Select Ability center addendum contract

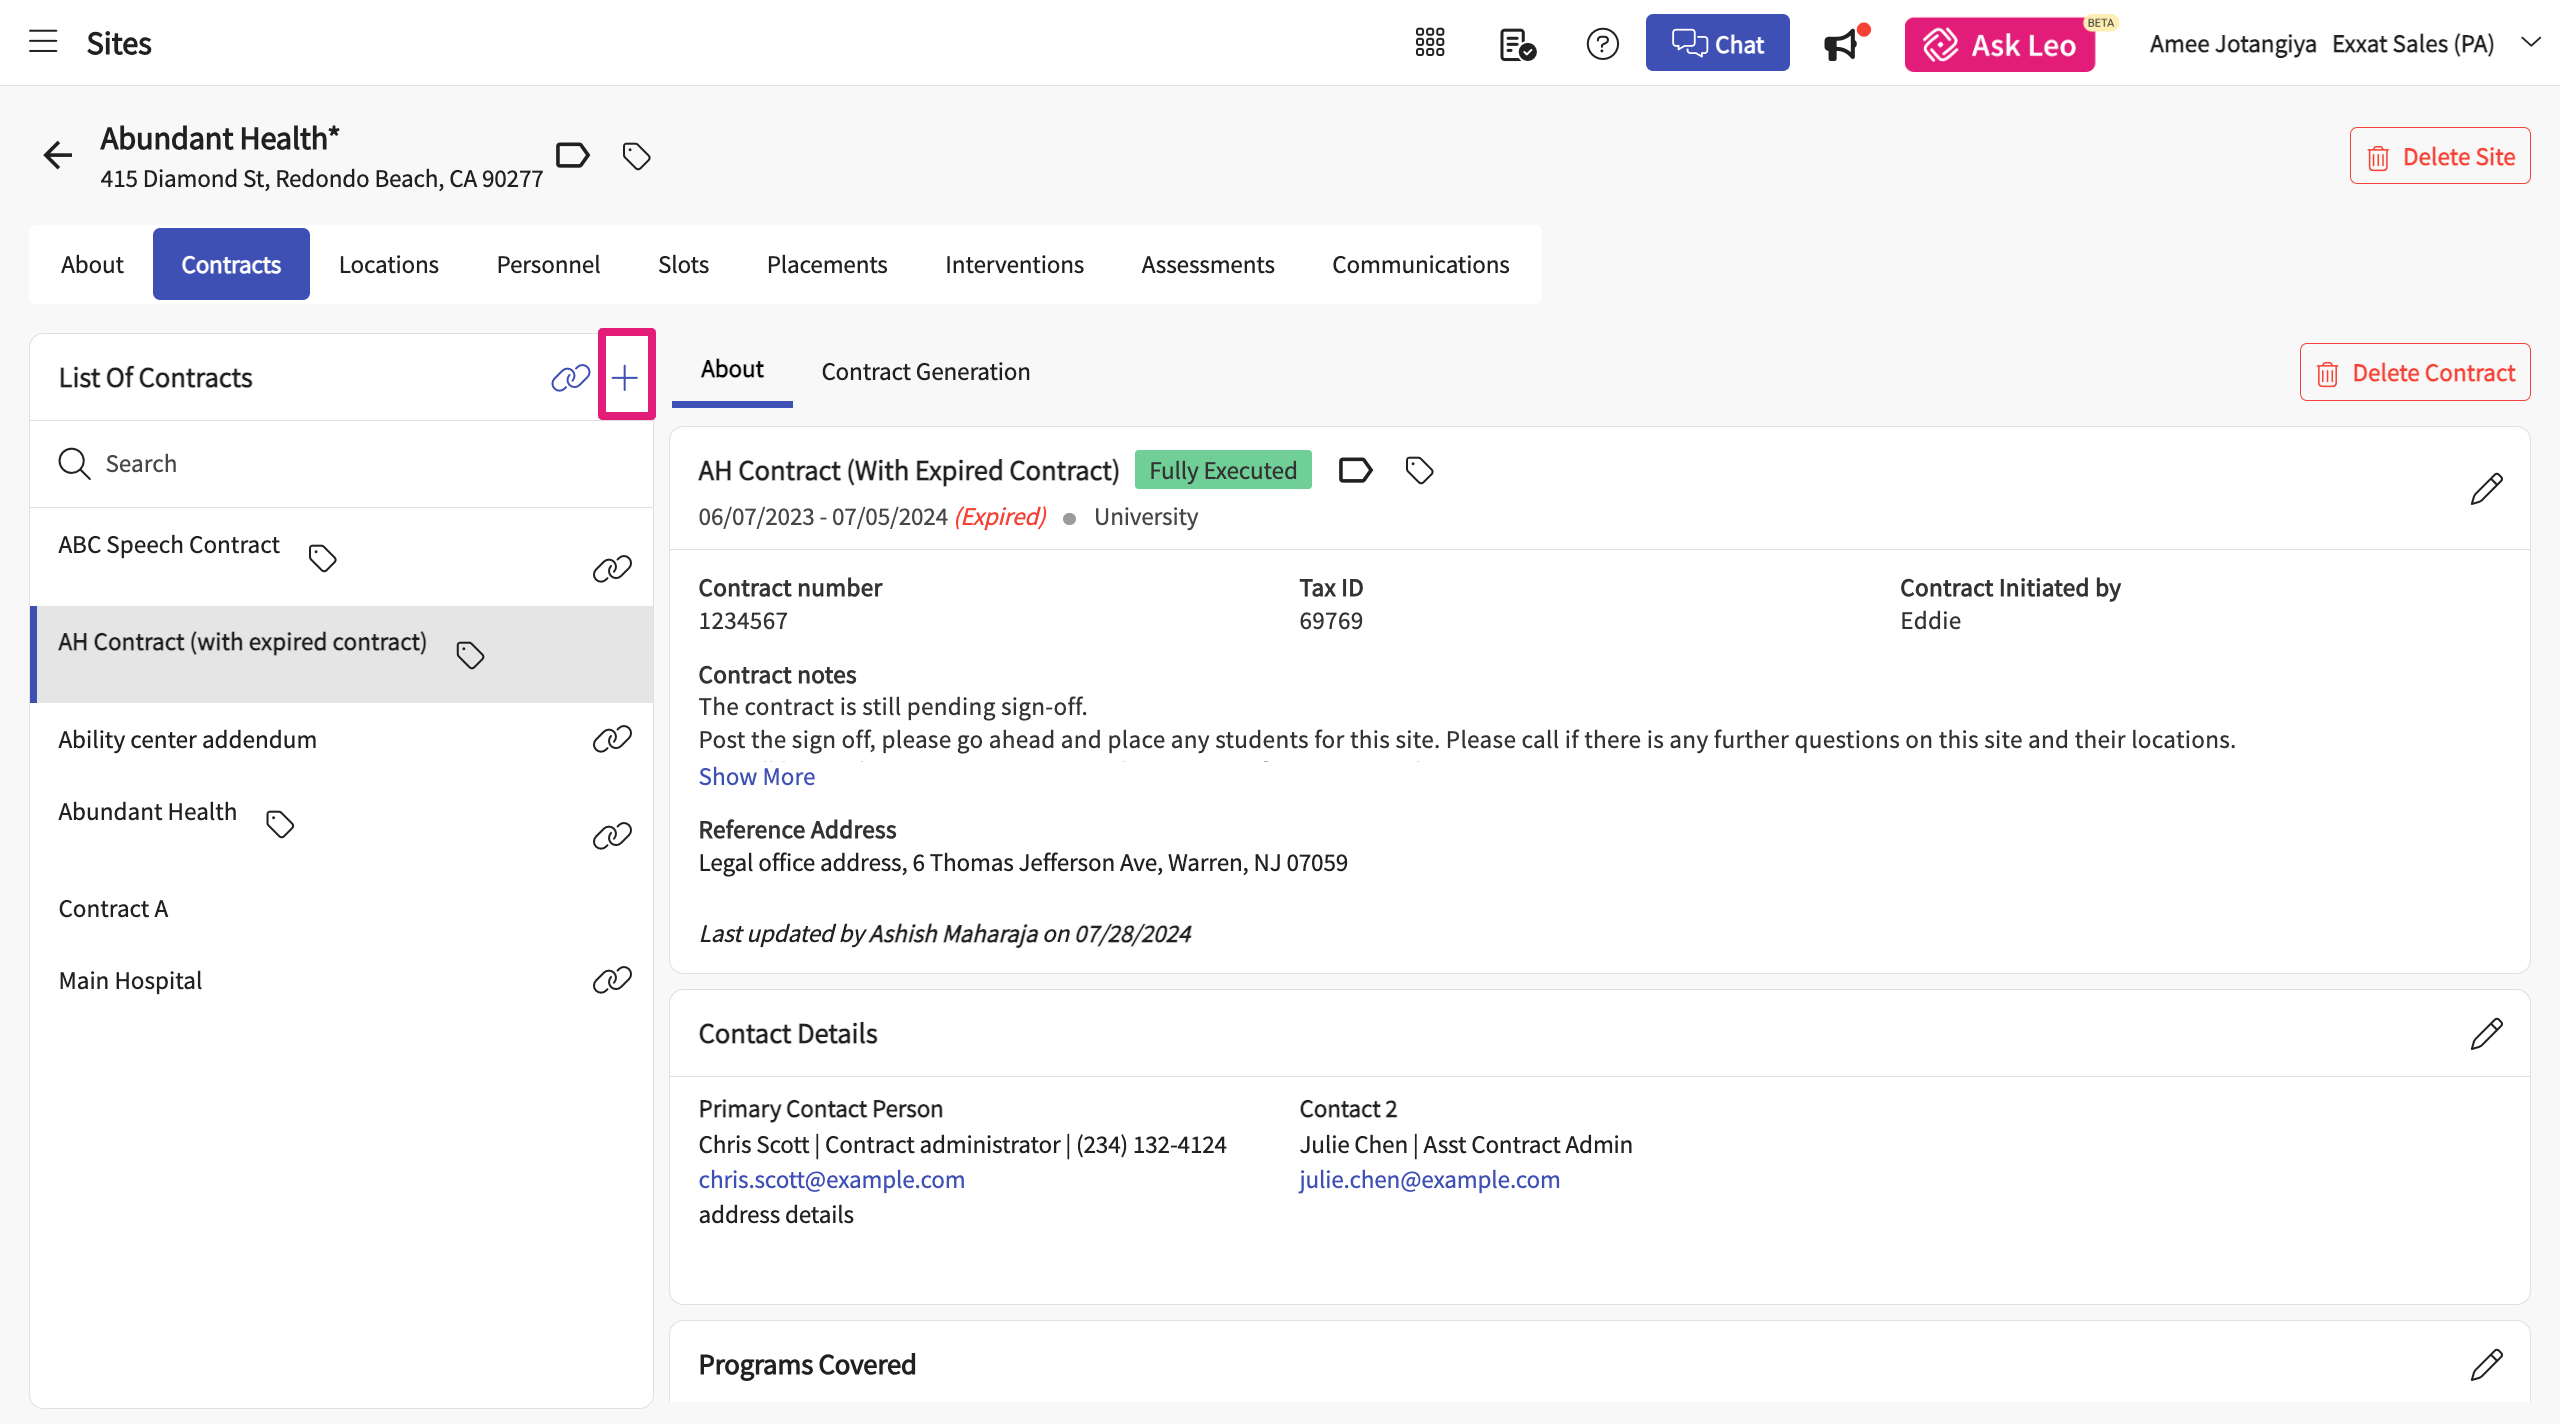pyautogui.click(x=187, y=740)
